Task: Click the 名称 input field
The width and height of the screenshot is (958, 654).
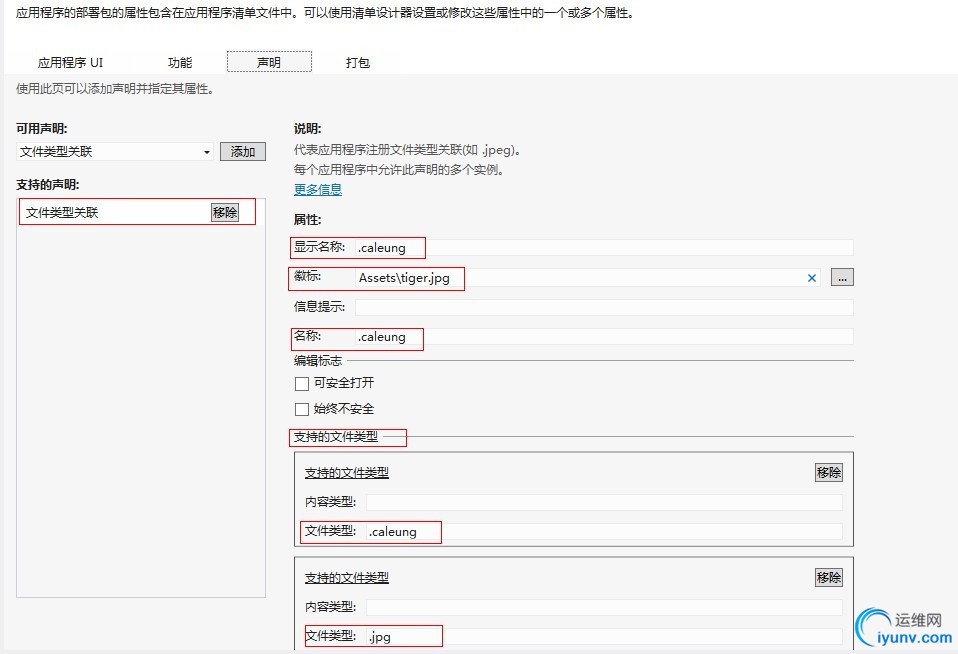Action: tap(604, 337)
